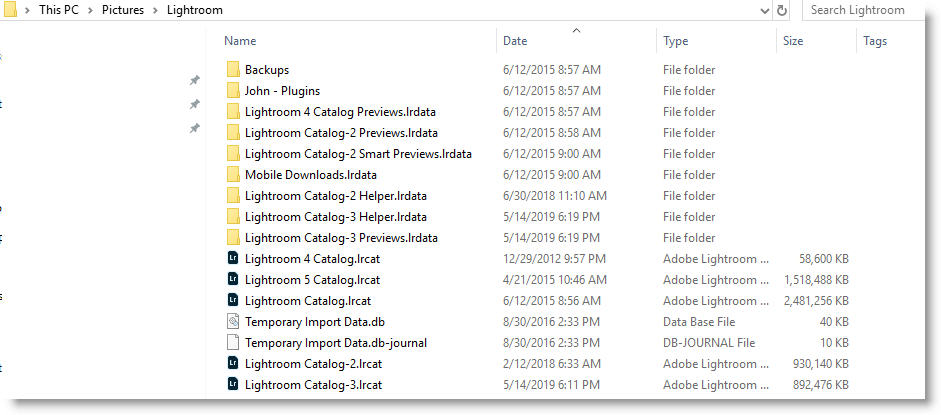Select Temporary Import Data.db-journal file icon

coord(233,342)
